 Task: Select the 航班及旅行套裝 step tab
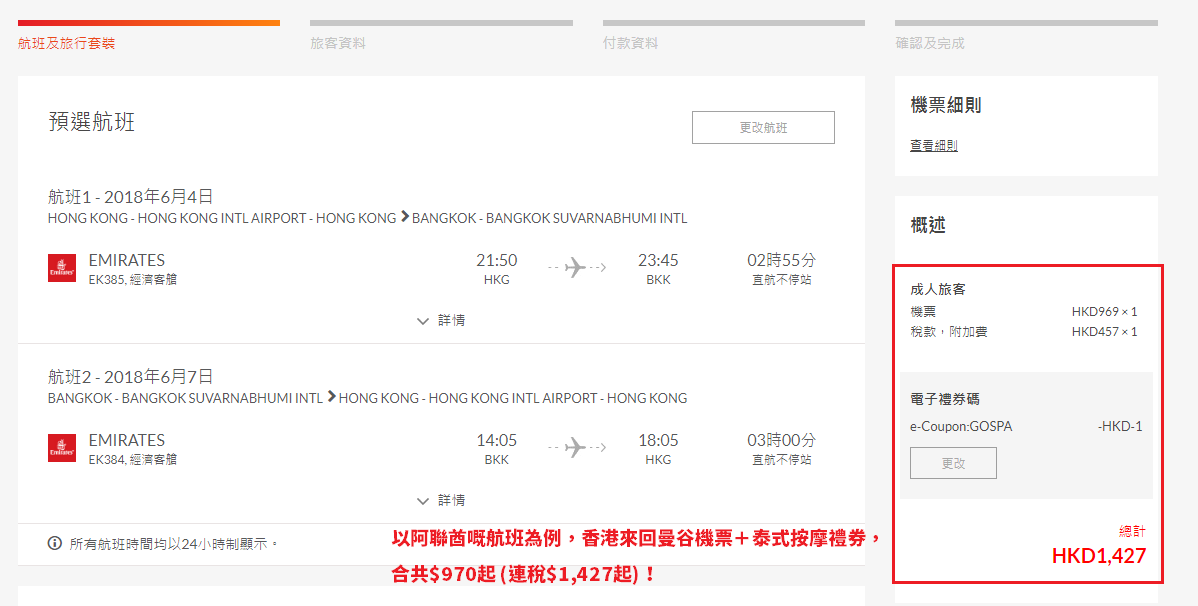tap(66, 44)
